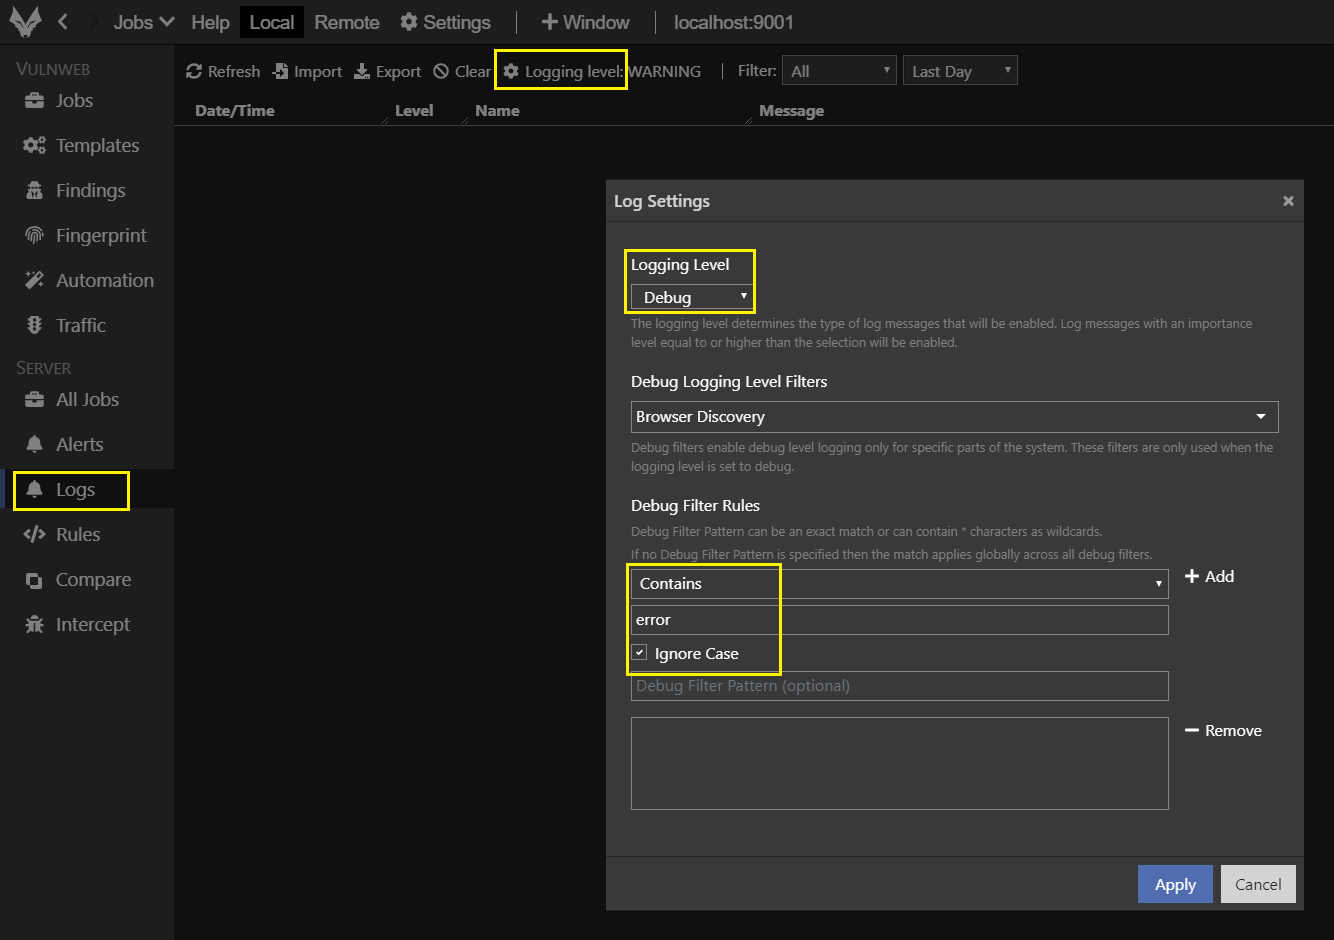
Task: Open the Contains rule type dropdown
Action: point(899,584)
